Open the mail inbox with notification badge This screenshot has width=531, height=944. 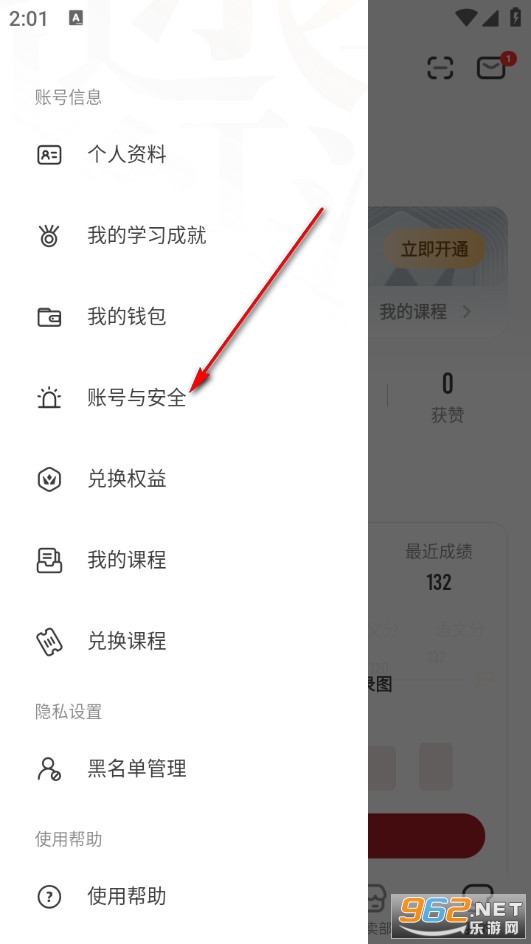pyautogui.click(x=493, y=67)
